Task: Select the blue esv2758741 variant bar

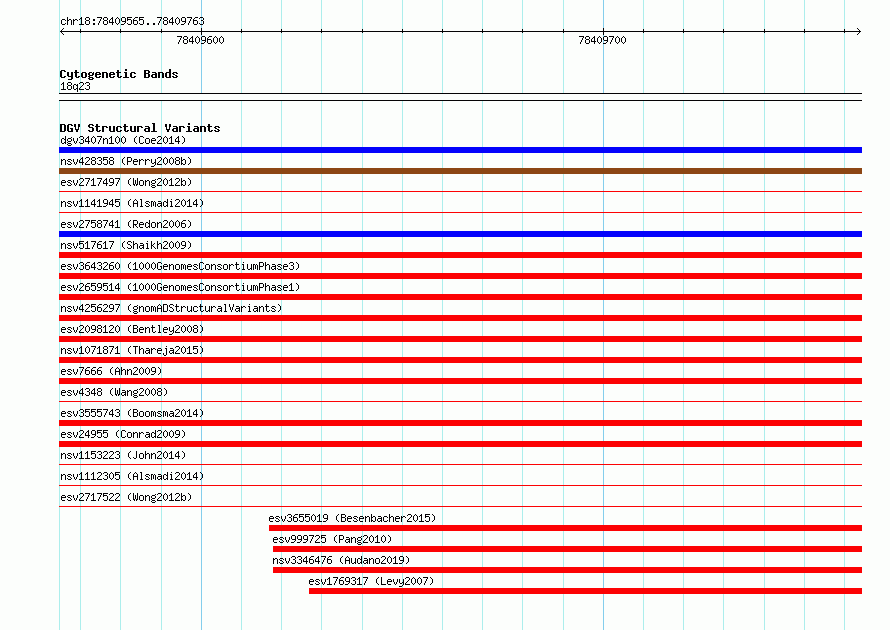Action: [x=460, y=234]
